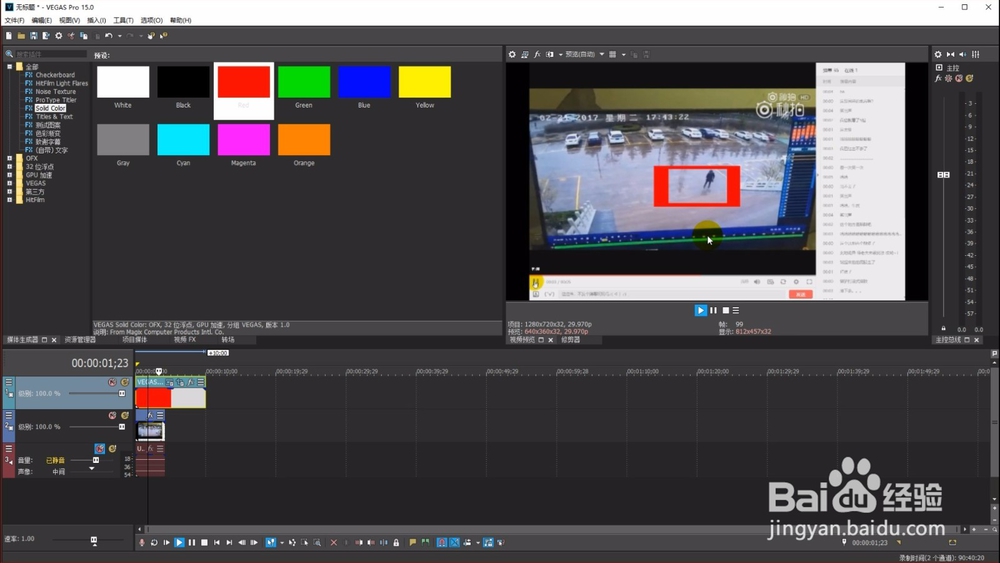Solo track 2 video
This screenshot has height=563, width=1000.
coord(125,416)
